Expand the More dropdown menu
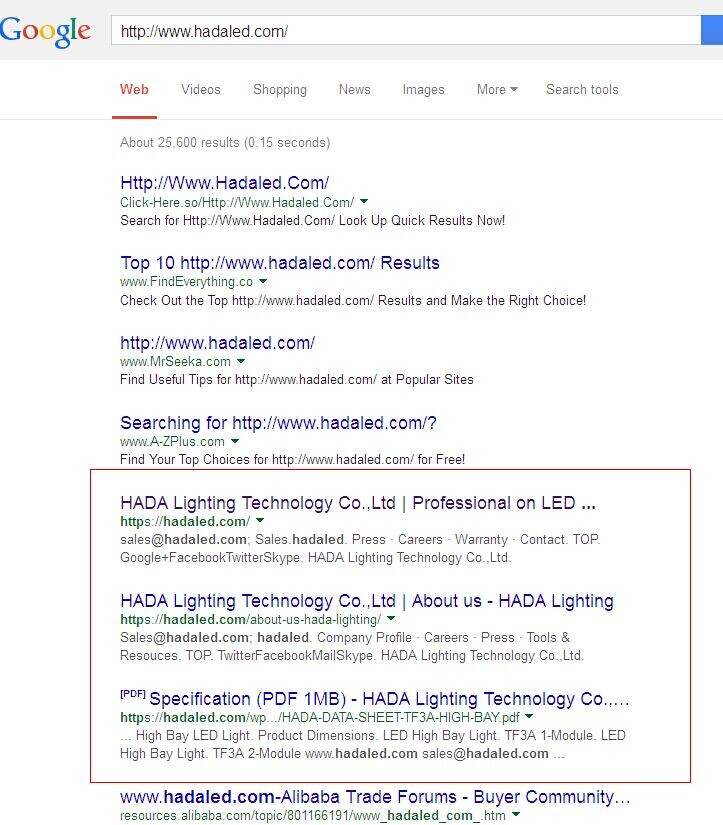The width and height of the screenshot is (723, 825). 497,89
